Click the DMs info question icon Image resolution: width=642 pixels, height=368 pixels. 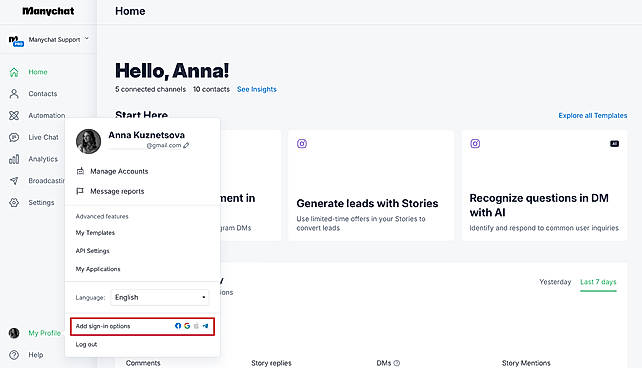397,363
